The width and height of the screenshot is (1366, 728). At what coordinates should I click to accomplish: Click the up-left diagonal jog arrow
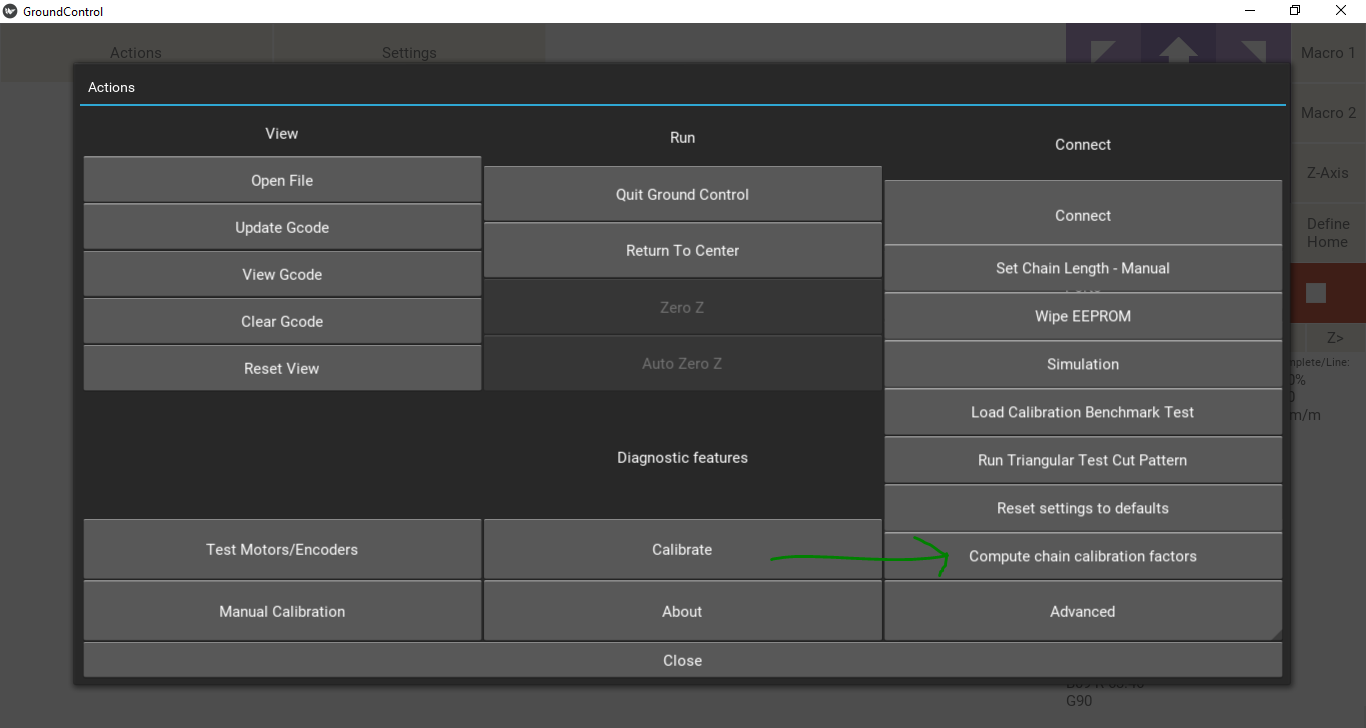pyautogui.click(x=1103, y=50)
